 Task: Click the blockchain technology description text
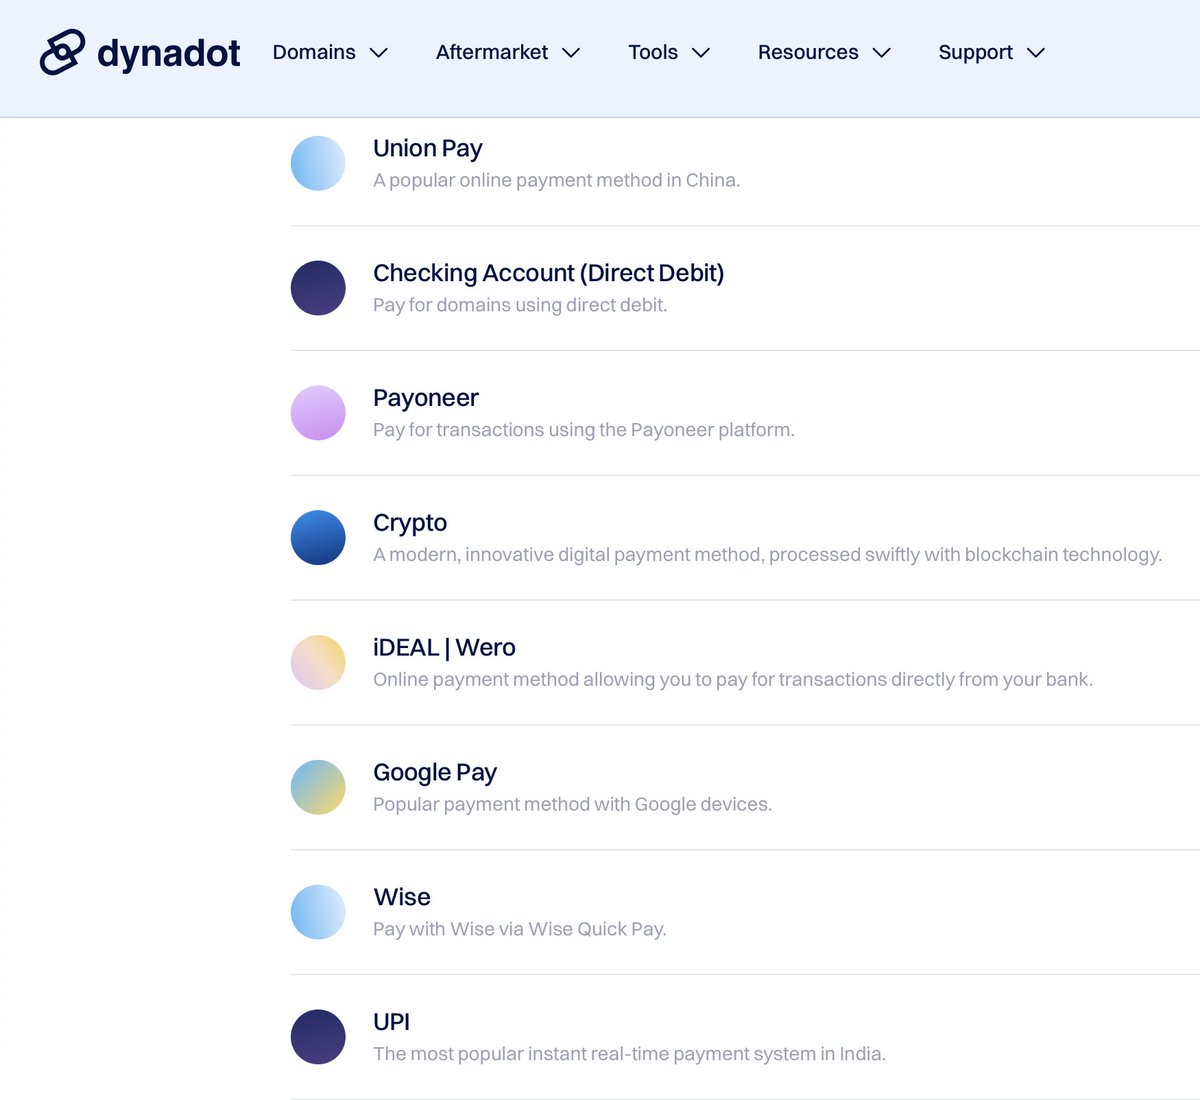768,555
